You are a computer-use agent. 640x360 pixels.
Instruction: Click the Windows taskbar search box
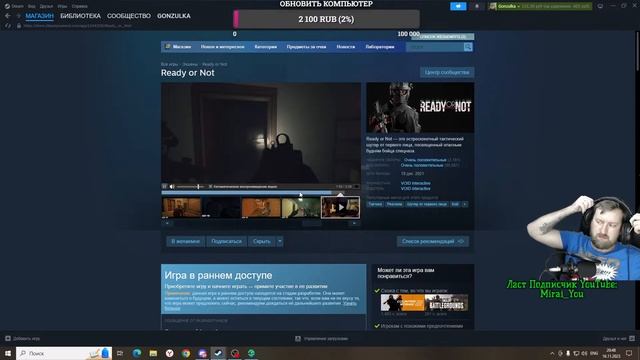coord(64,353)
